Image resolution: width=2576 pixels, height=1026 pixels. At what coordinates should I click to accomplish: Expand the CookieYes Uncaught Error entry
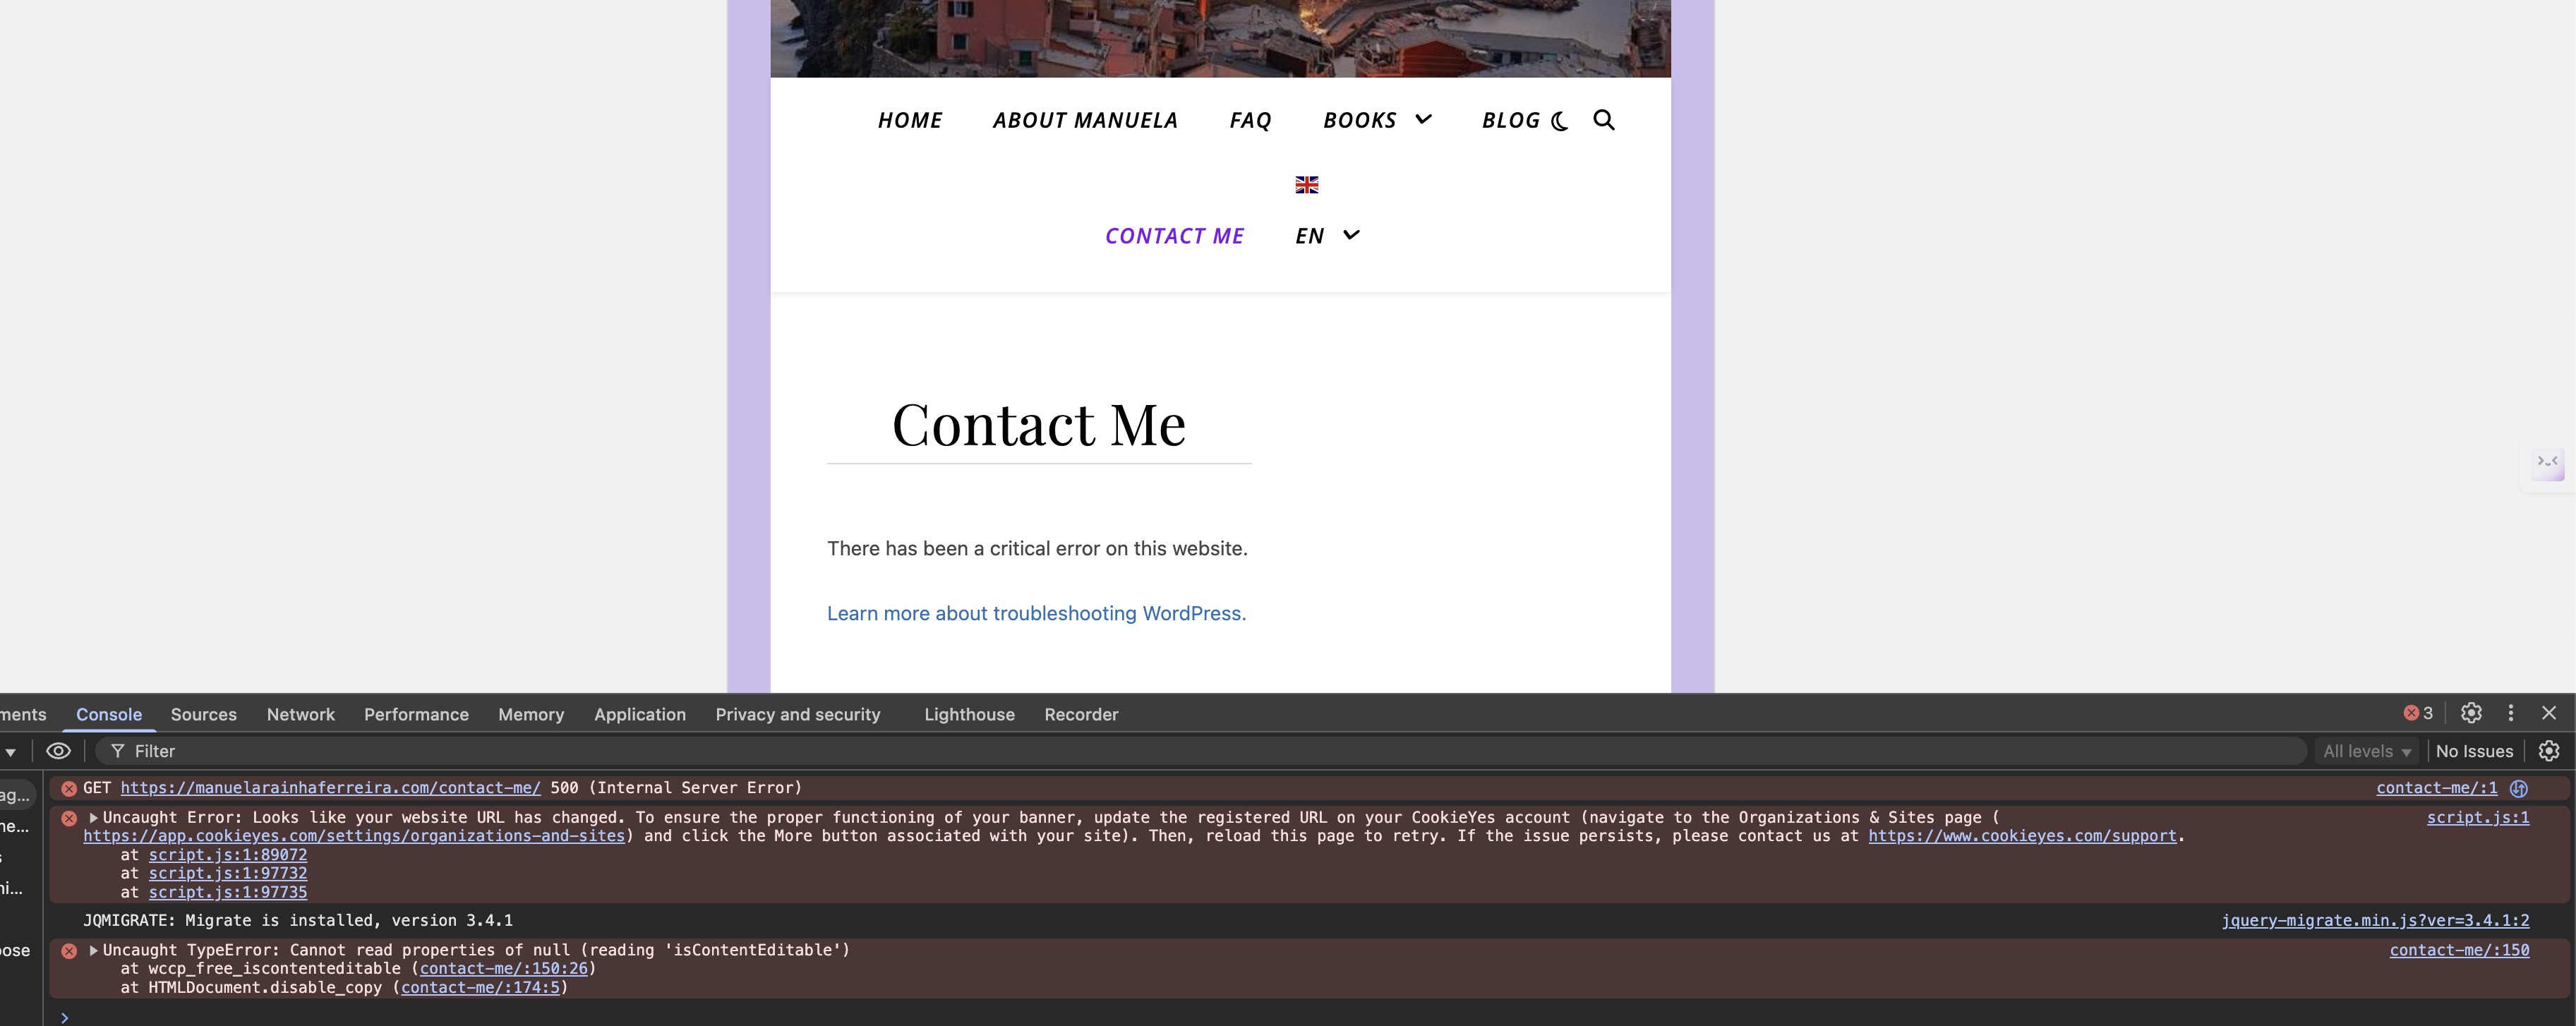(x=94, y=817)
